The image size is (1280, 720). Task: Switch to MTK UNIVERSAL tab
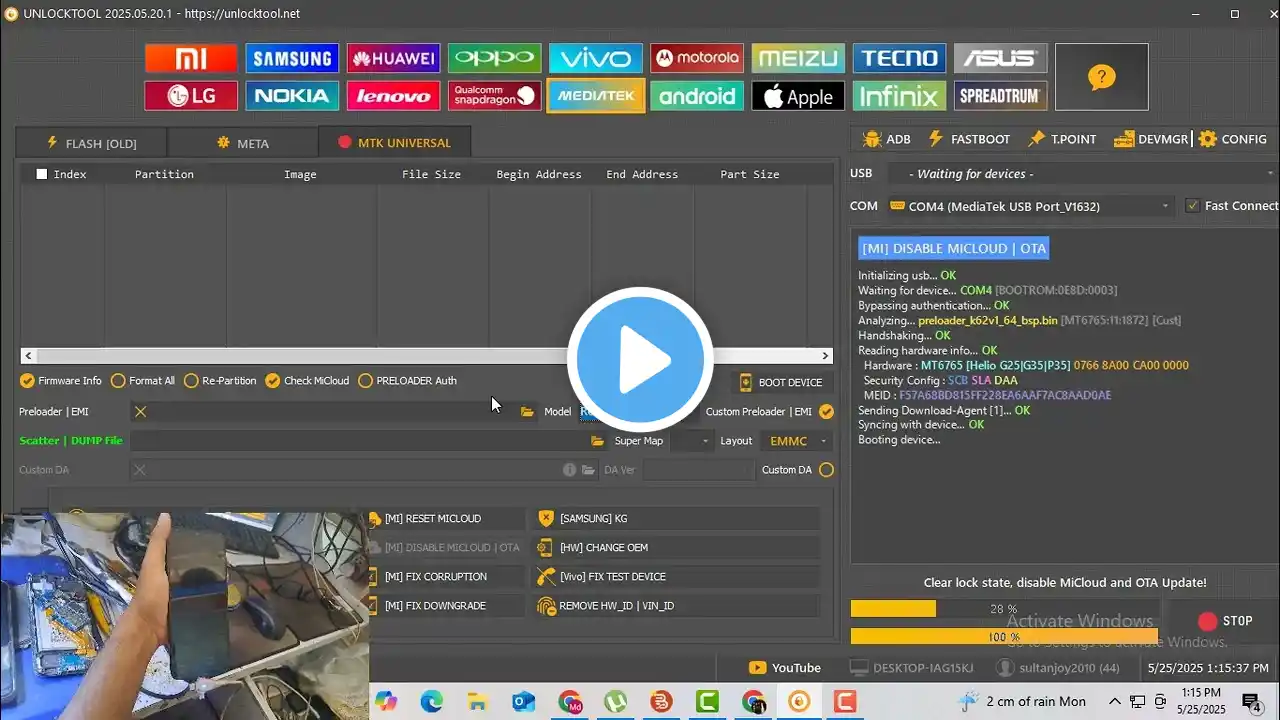pyautogui.click(x=394, y=143)
